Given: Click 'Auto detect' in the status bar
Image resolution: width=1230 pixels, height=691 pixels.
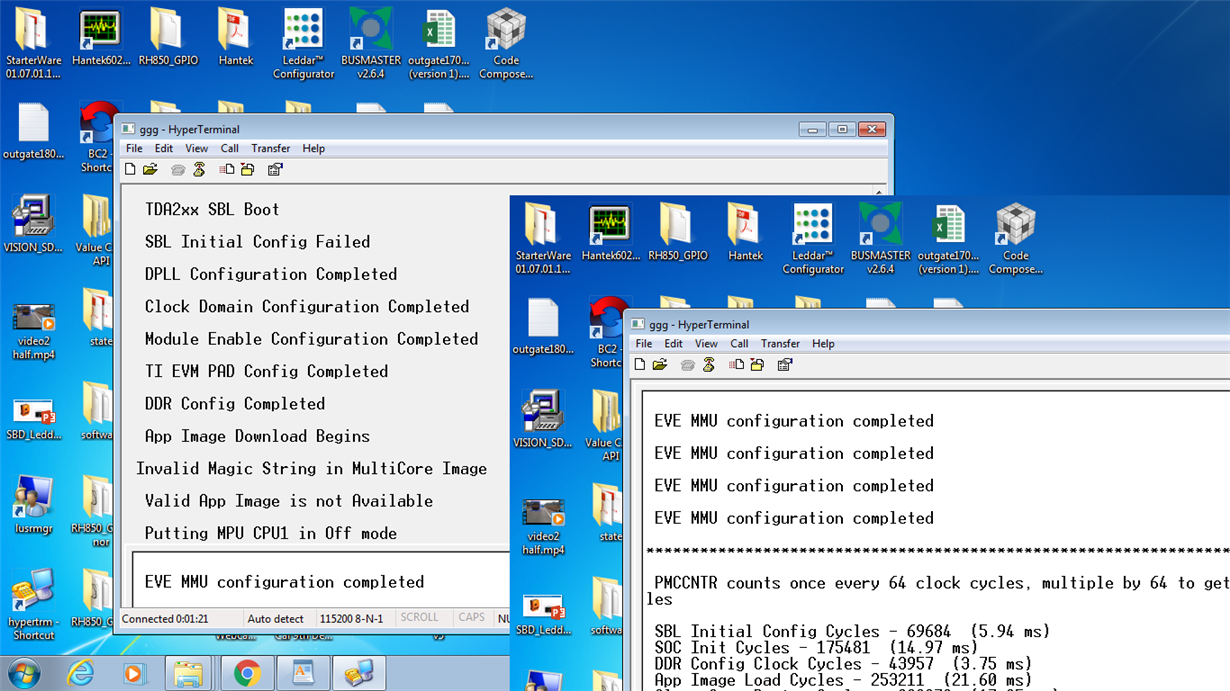Looking at the screenshot, I should pos(276,619).
